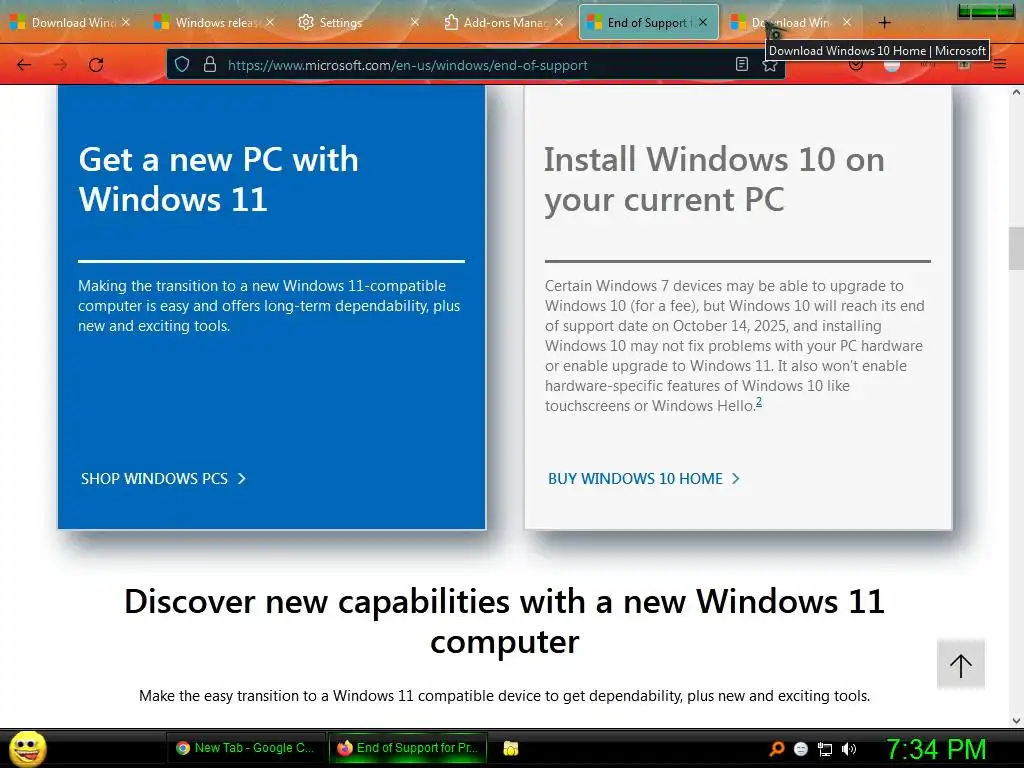Click the 'Get a new PC with Windows 11' heading
This screenshot has width=1024, height=768.
tap(219, 179)
